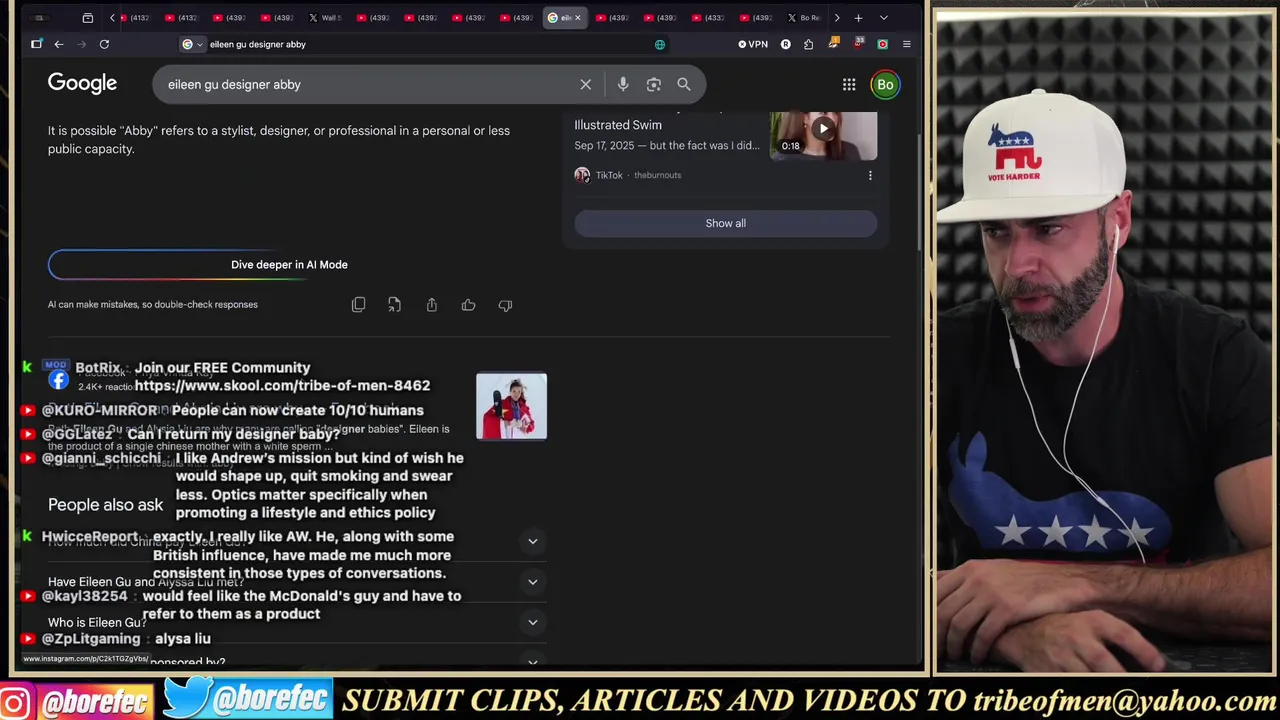
Task: Share the AI overview response
Action: coord(432,305)
